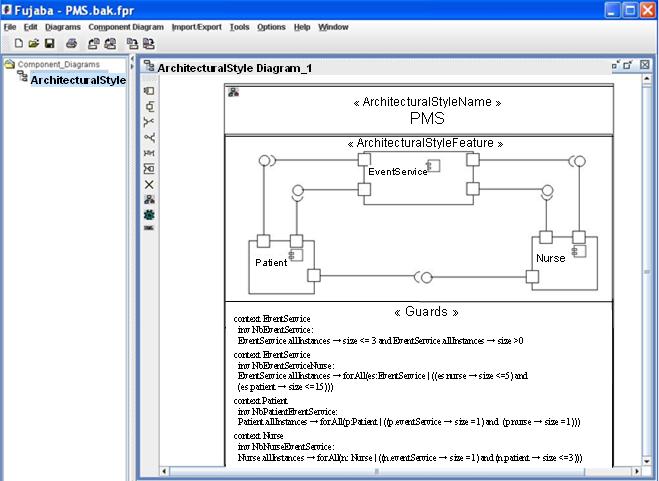Viewport: 659px width, 481px height.
Task: Open the Tools menu
Action: point(240,27)
